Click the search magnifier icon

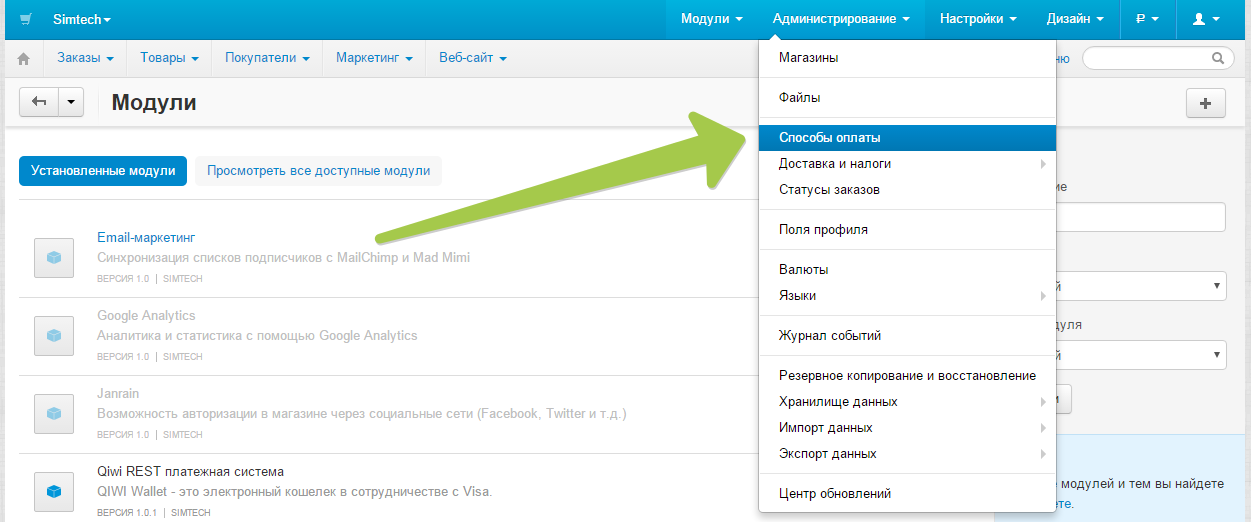[x=1218, y=58]
